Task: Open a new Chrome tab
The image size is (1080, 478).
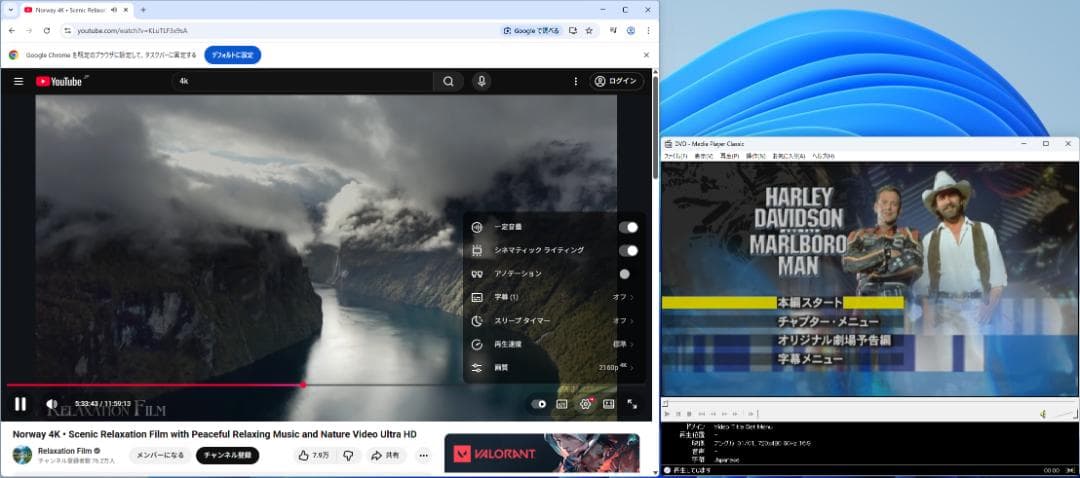Action: click(143, 10)
